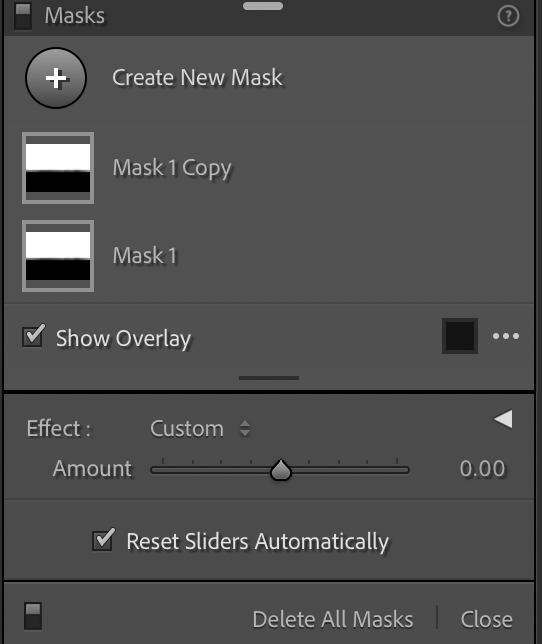Select the Mask 1 Copy label

click(x=172, y=168)
